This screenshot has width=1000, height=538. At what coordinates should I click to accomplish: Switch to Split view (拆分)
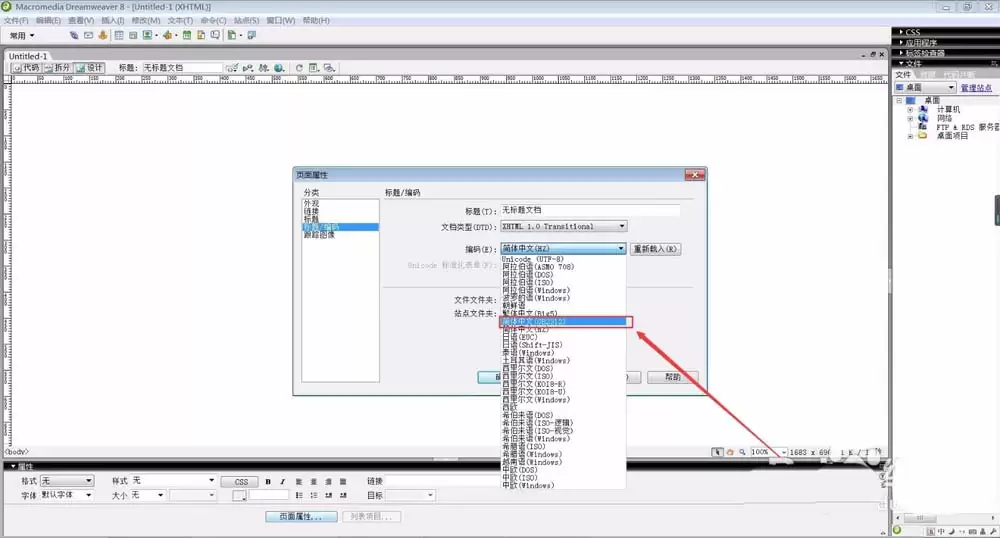[x=58, y=68]
